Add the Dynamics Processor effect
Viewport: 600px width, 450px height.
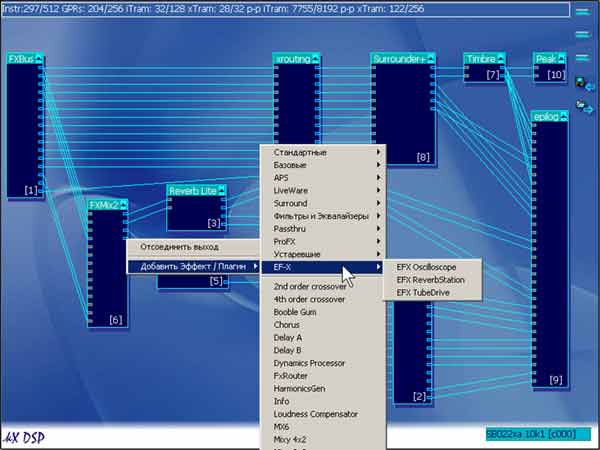coord(323,363)
